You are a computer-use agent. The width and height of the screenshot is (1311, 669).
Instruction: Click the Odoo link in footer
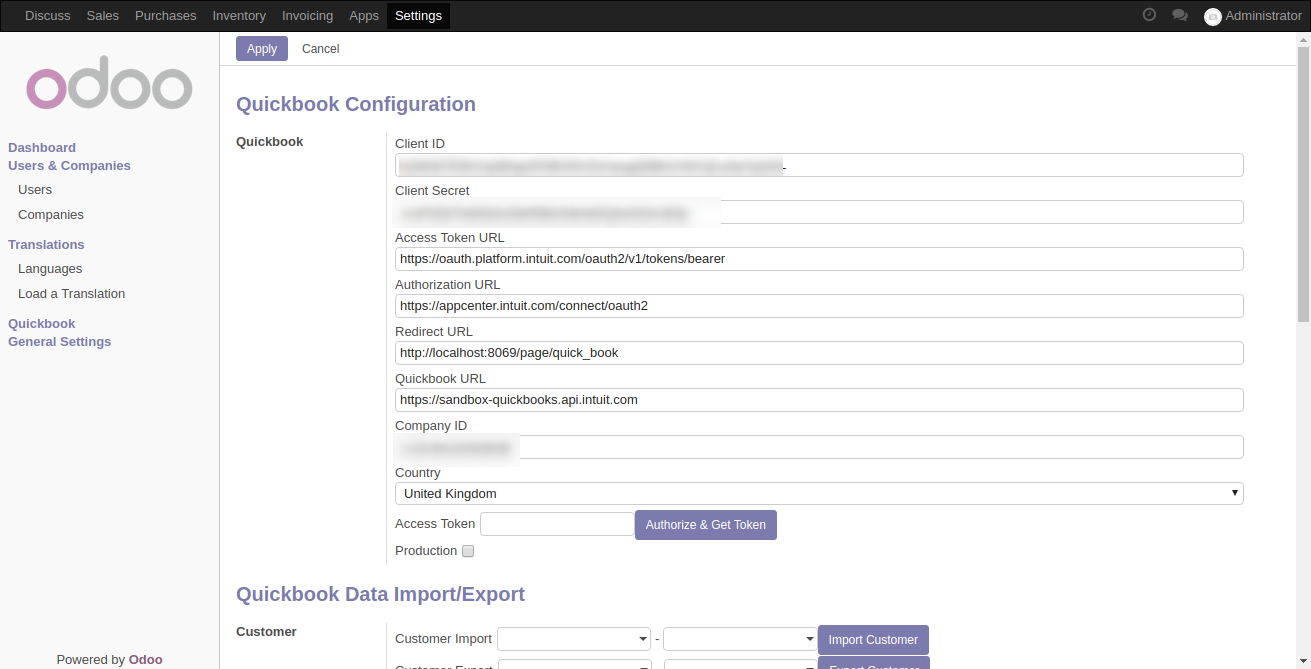[x=146, y=659]
